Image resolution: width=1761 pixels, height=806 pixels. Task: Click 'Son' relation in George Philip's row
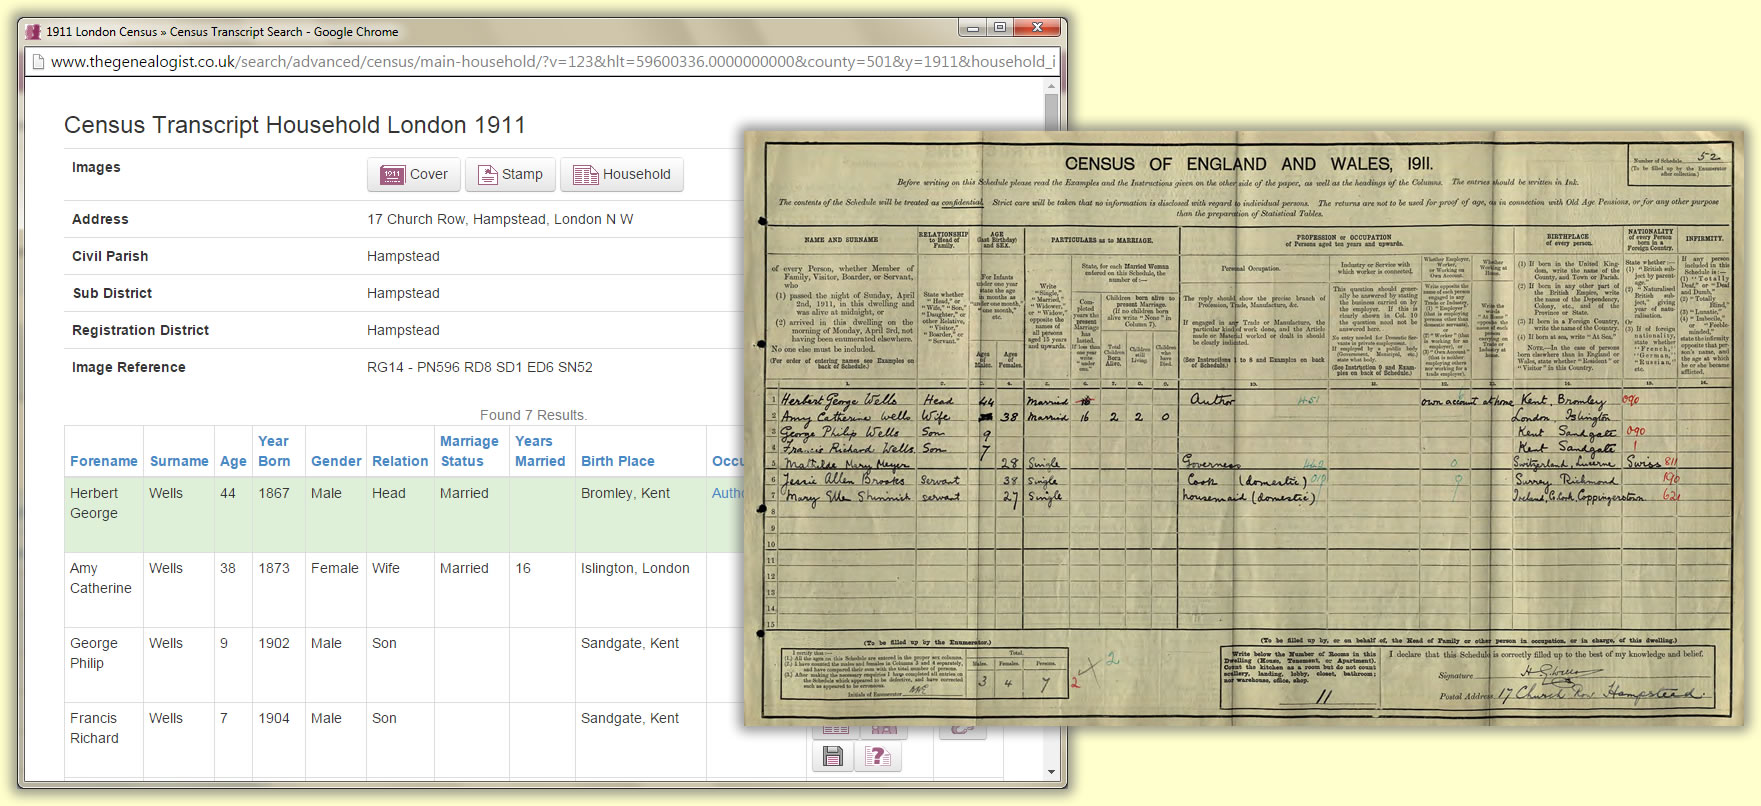[384, 643]
